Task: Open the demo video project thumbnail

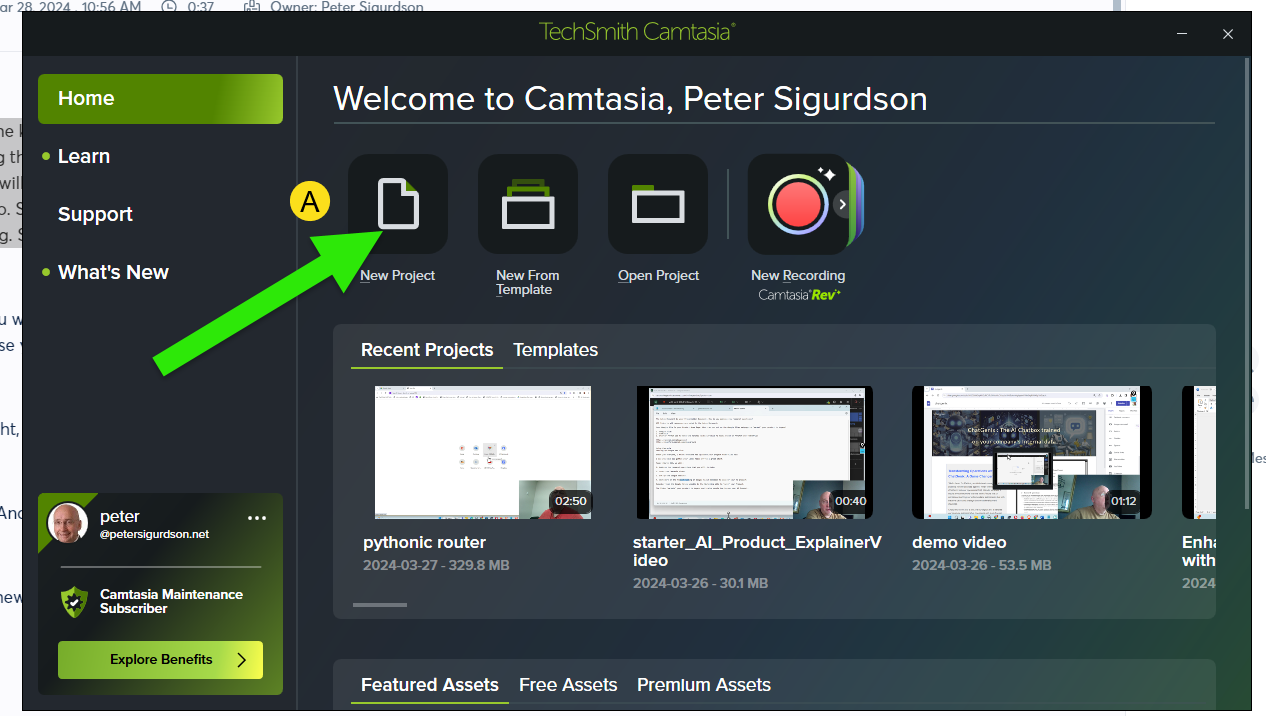Action: point(1032,452)
